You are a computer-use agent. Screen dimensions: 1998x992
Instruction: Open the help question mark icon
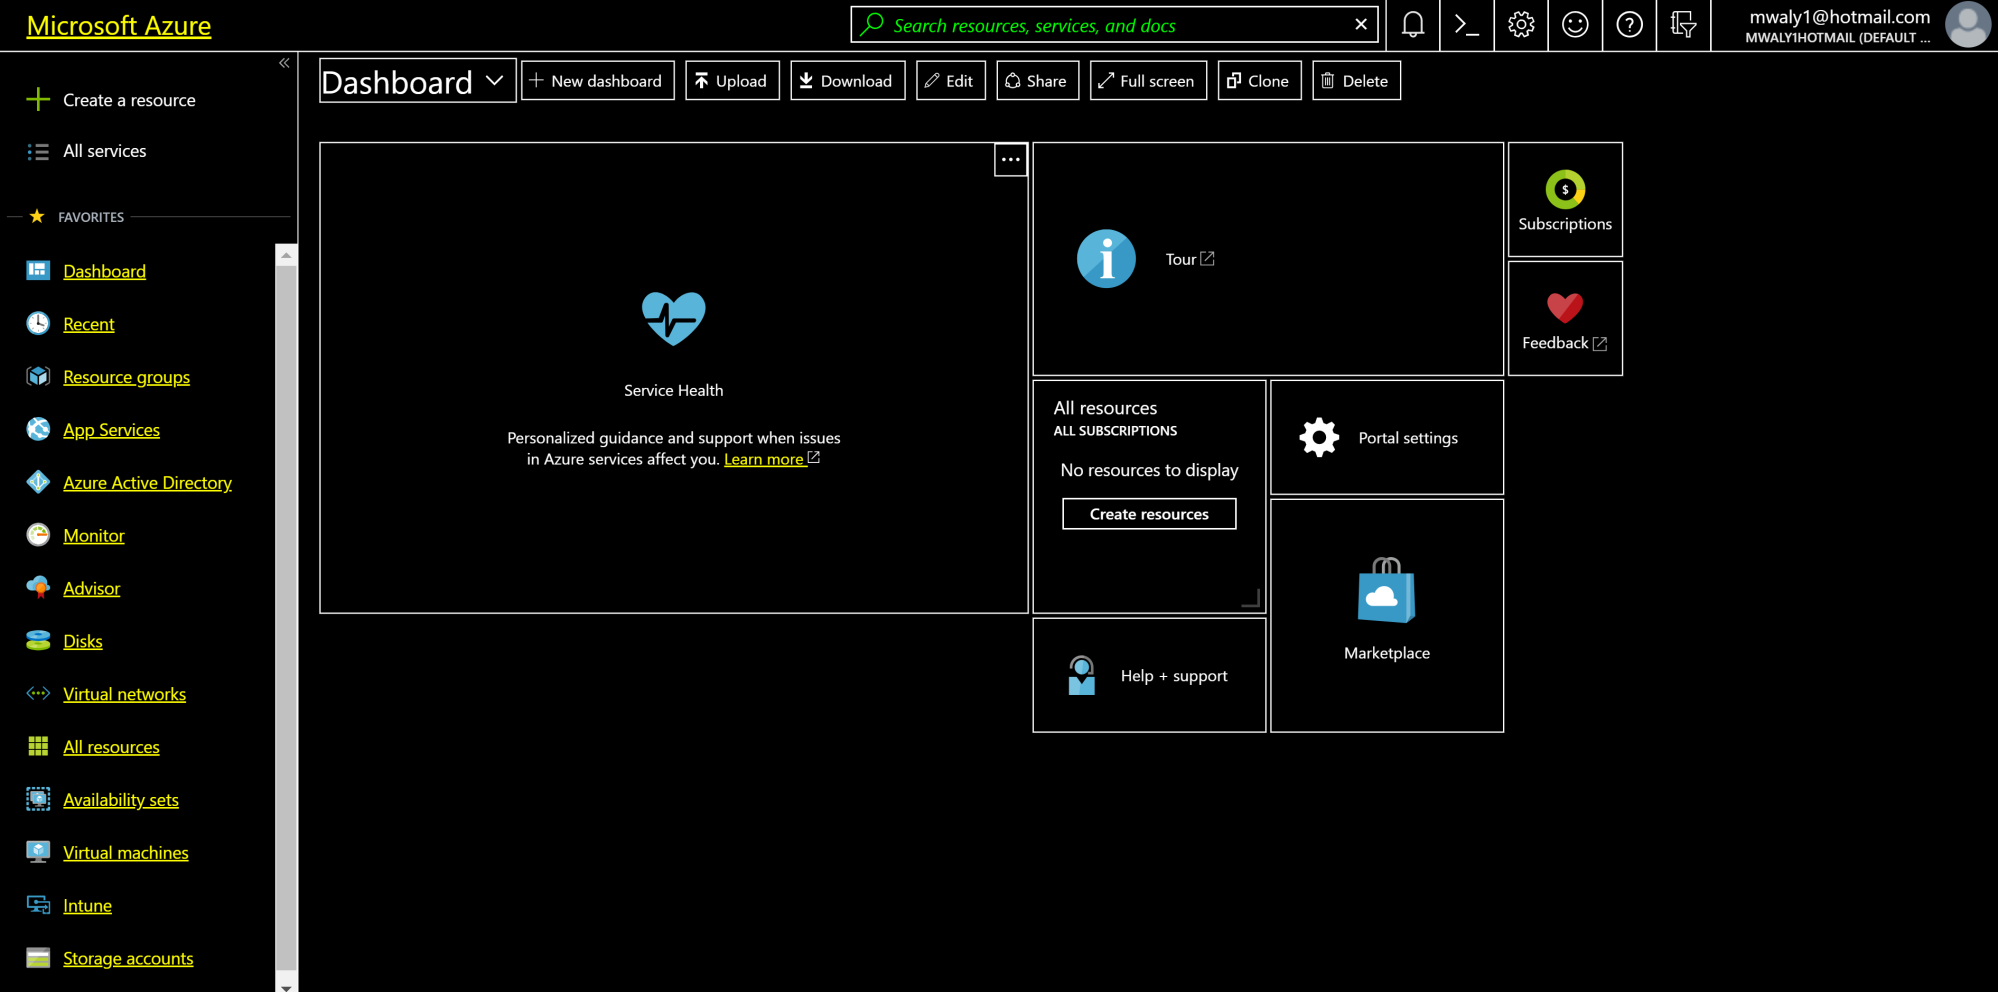[1628, 25]
